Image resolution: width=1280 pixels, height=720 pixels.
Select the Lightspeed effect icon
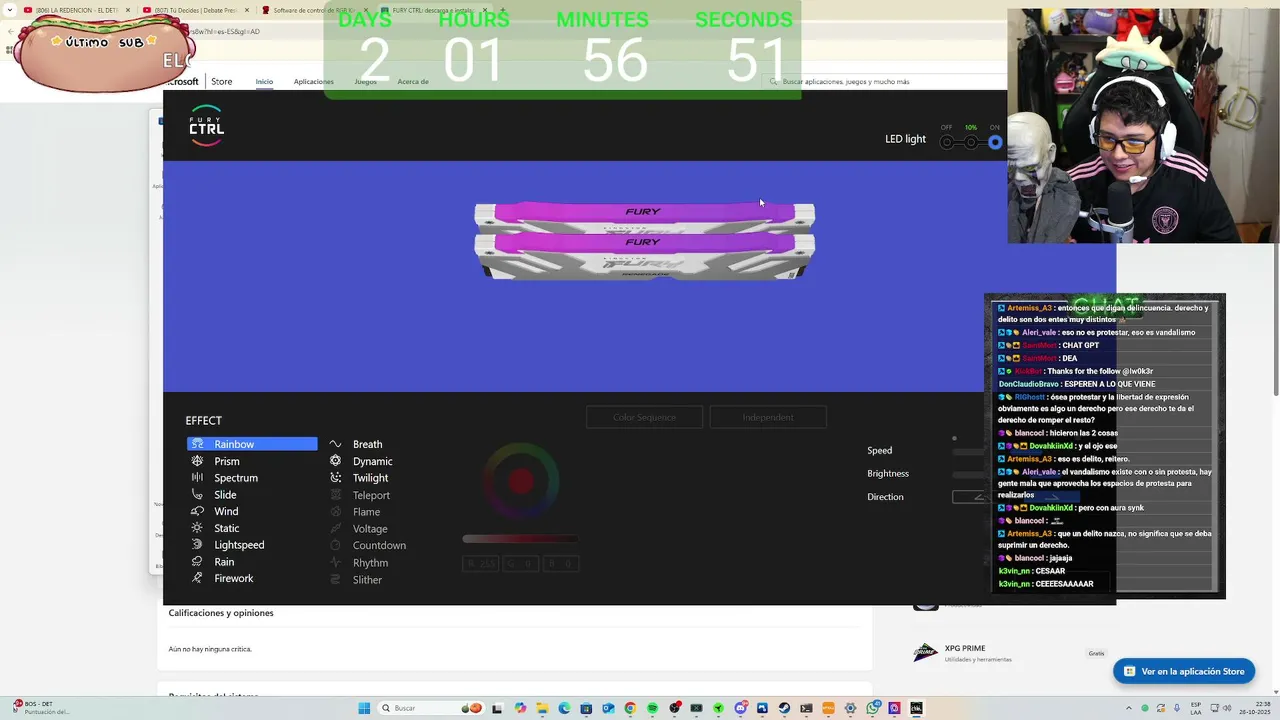tap(197, 545)
